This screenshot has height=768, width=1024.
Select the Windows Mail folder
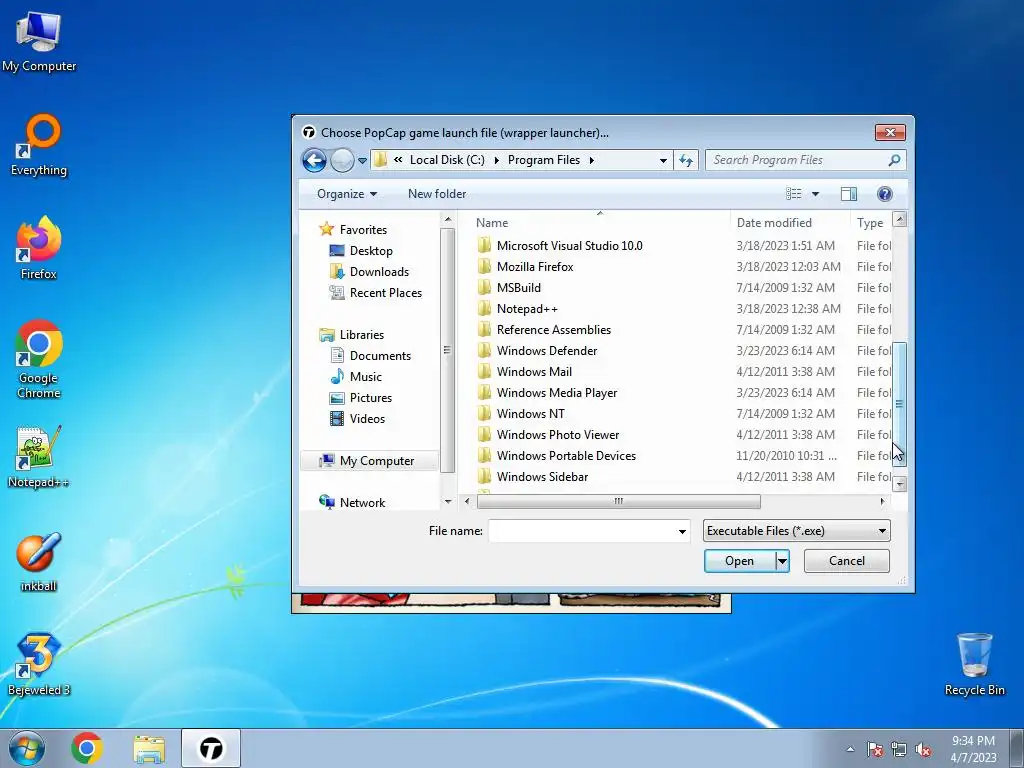[x=534, y=372]
